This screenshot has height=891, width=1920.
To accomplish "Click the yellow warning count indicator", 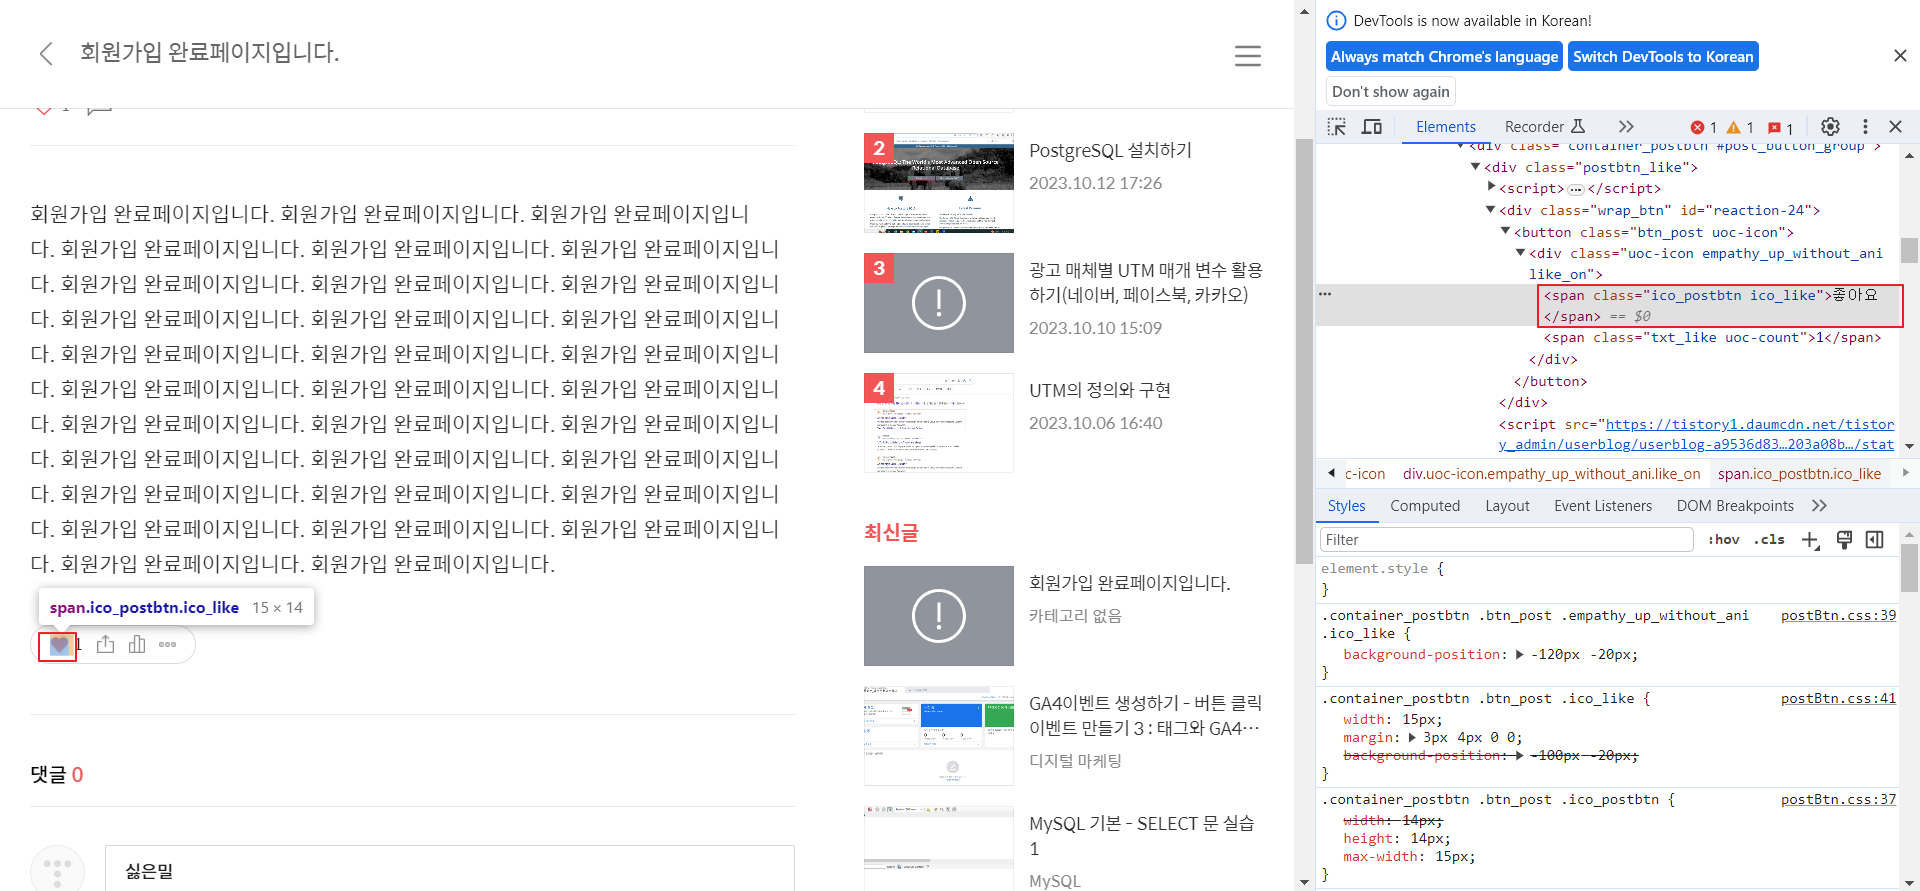I will pos(1741,128).
